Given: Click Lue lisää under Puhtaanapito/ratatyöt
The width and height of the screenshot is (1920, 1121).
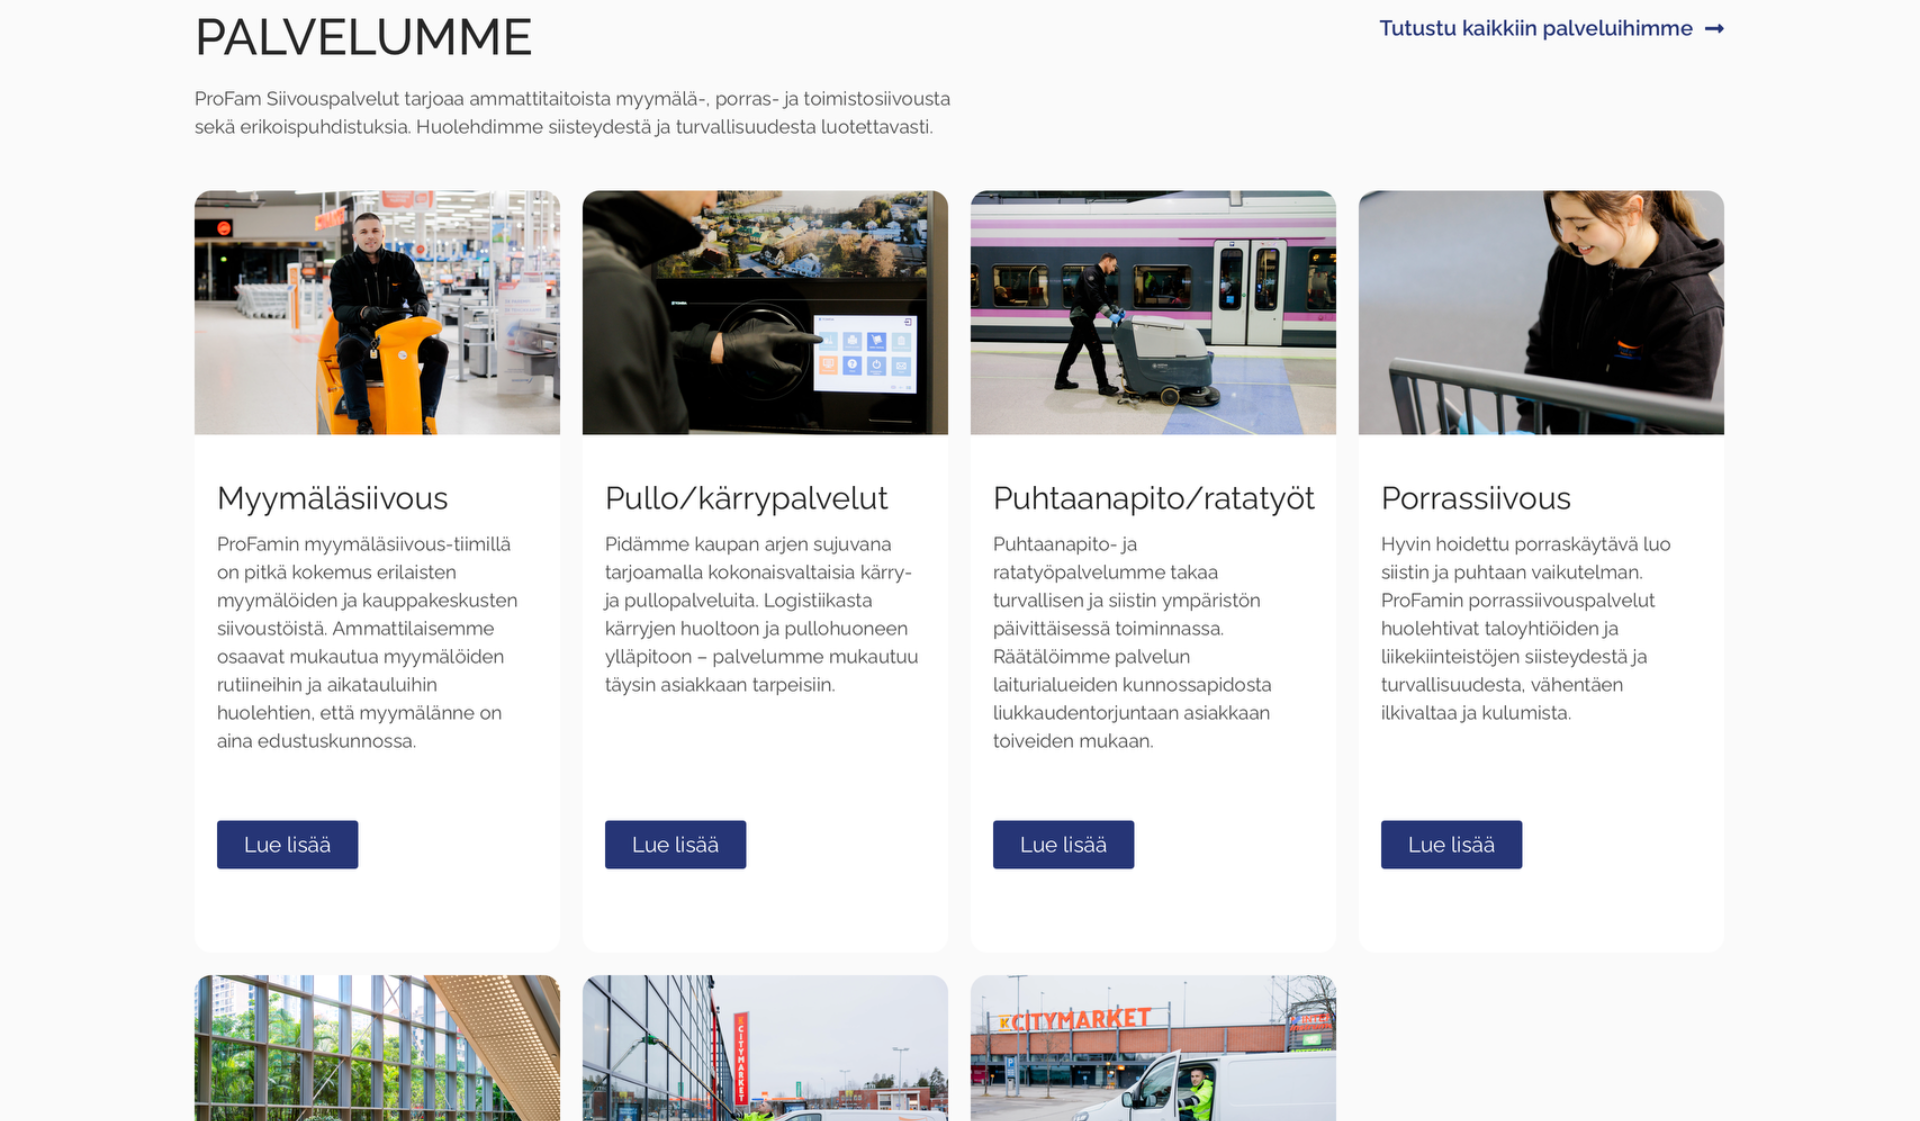Looking at the screenshot, I should (1063, 845).
